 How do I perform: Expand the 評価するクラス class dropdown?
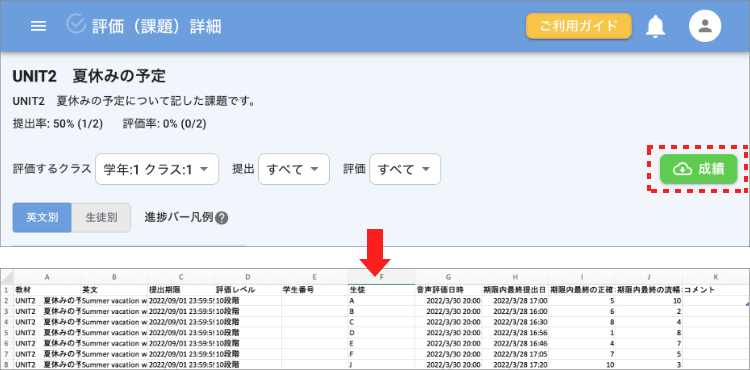[157, 169]
